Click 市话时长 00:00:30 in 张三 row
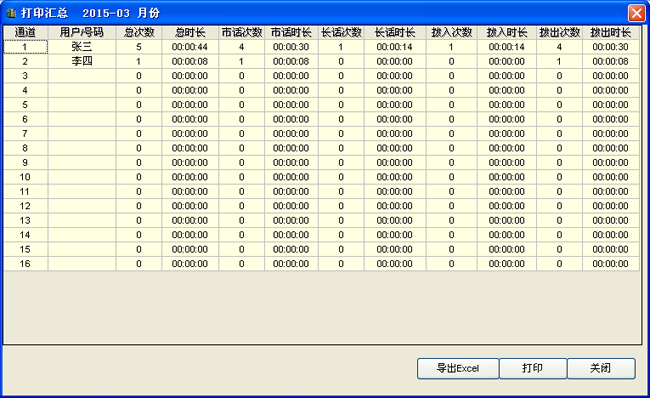Viewport: 650px width, 398px height. pyautogui.click(x=291, y=47)
